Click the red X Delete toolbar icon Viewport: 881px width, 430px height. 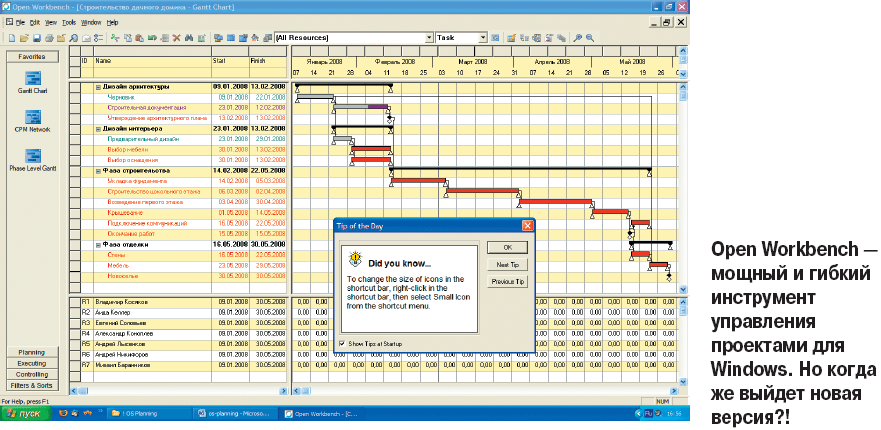[176, 38]
